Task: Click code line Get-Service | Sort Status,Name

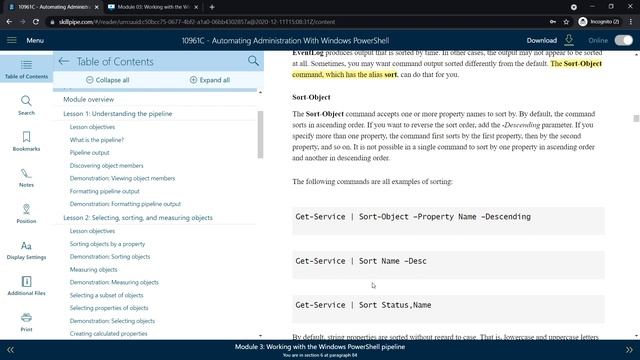Action: click(363, 305)
